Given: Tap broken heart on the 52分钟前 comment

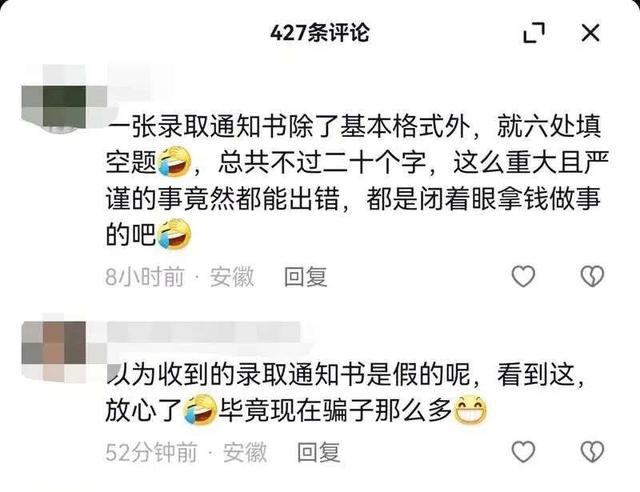Looking at the screenshot, I should tap(592, 452).
